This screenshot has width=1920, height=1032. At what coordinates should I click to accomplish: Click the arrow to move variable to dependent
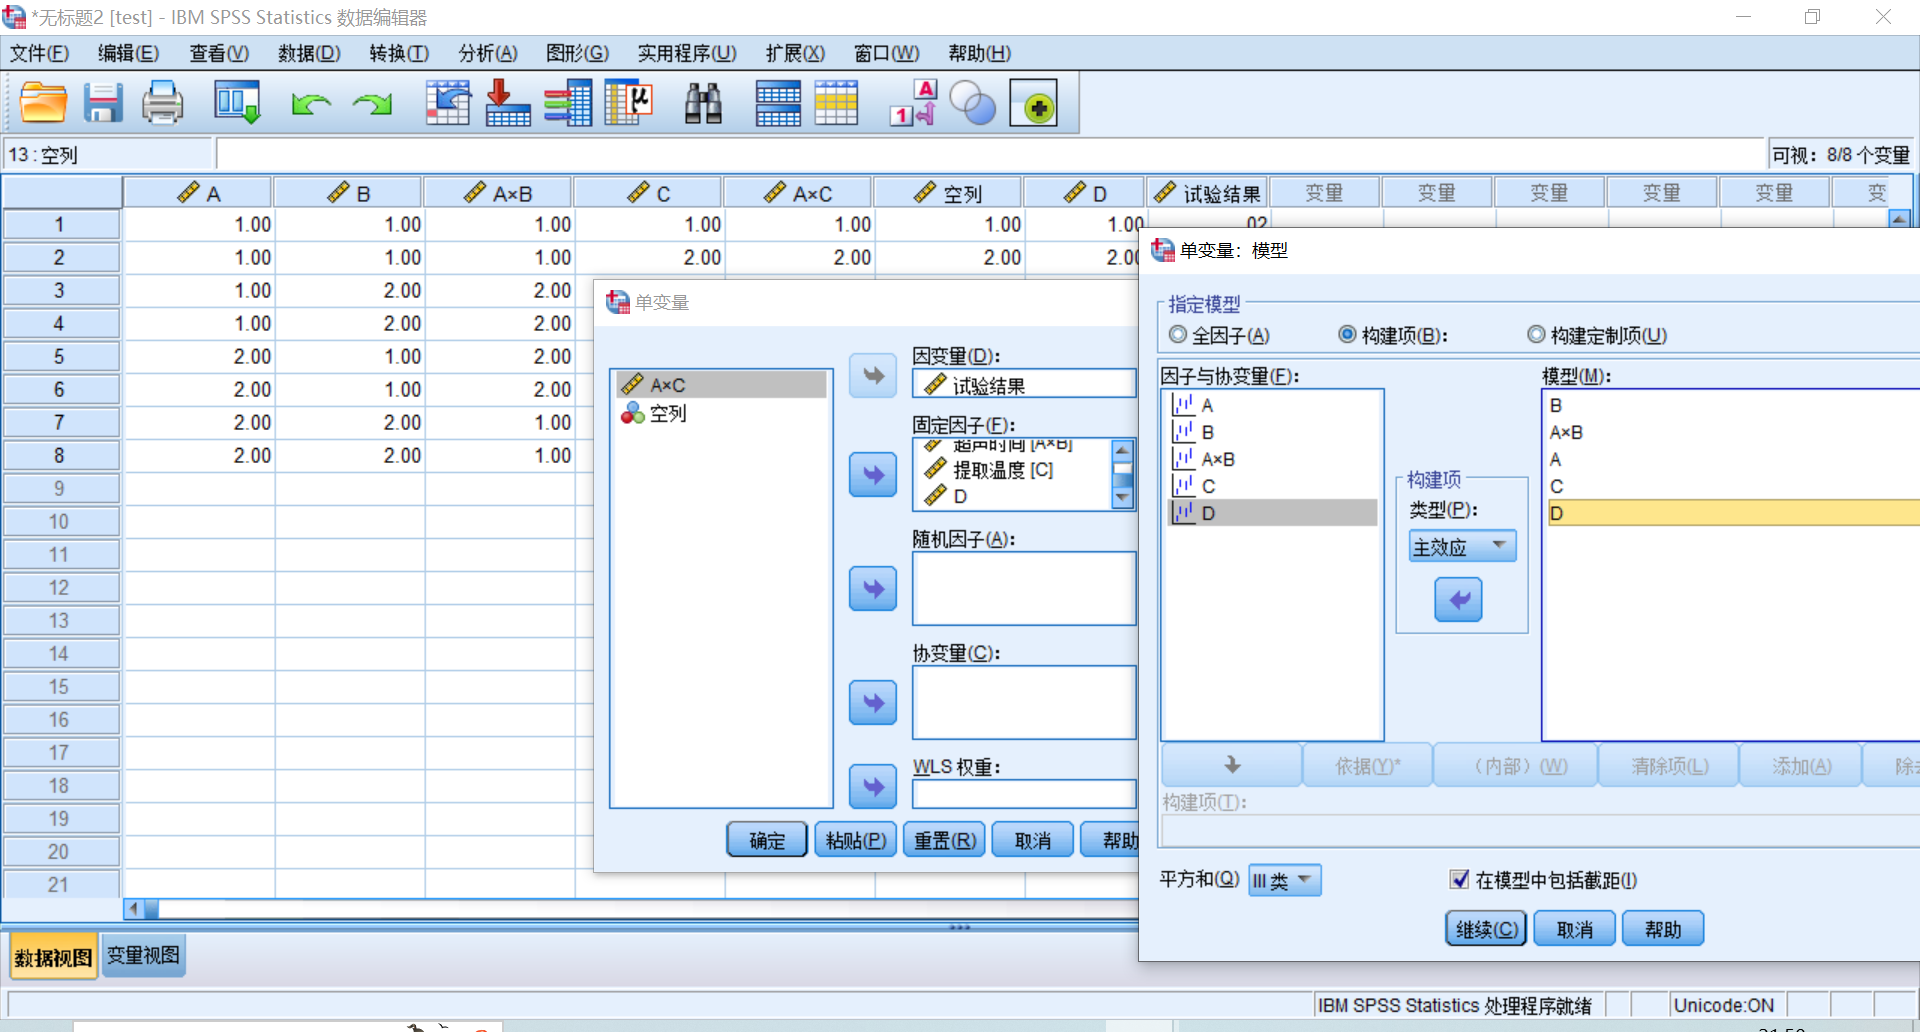[872, 376]
